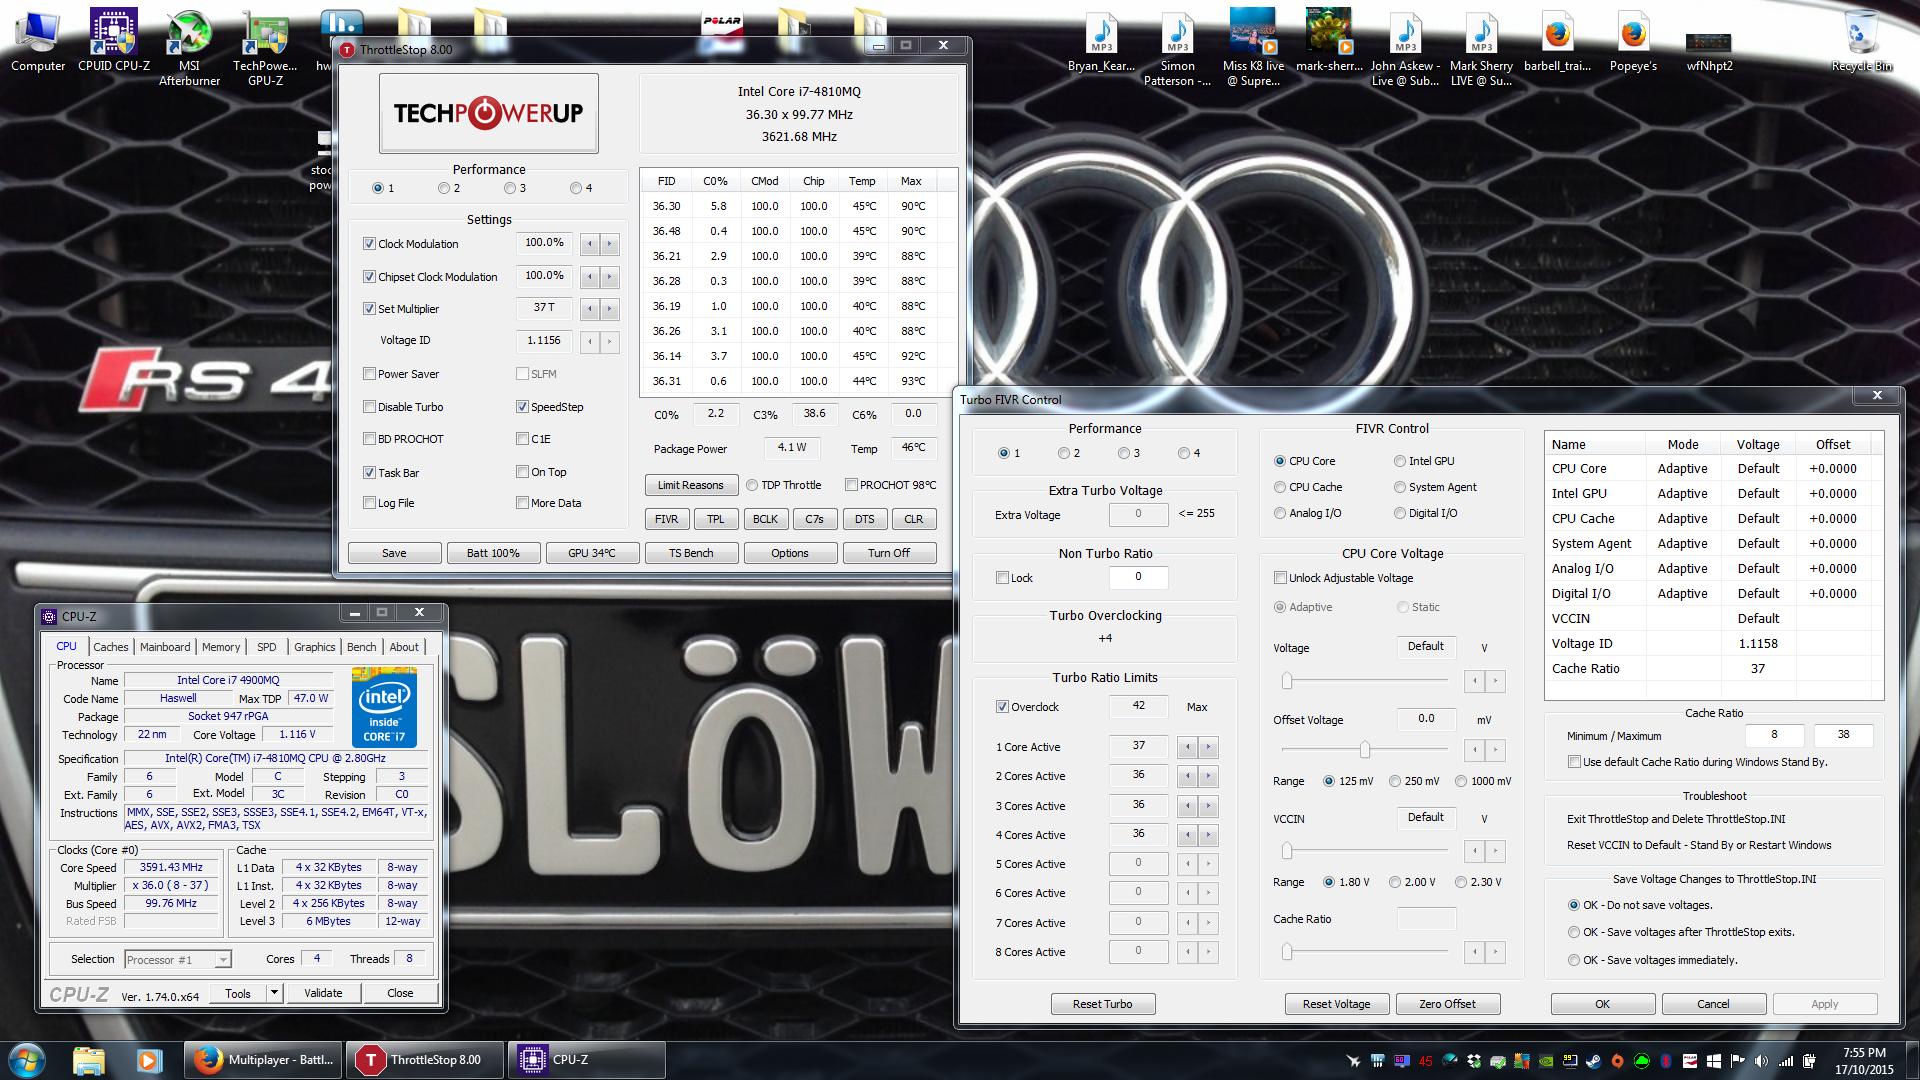This screenshot has height=1080, width=1920.
Task: Click the Offset Voltage slider thumb
Action: pos(1364,749)
